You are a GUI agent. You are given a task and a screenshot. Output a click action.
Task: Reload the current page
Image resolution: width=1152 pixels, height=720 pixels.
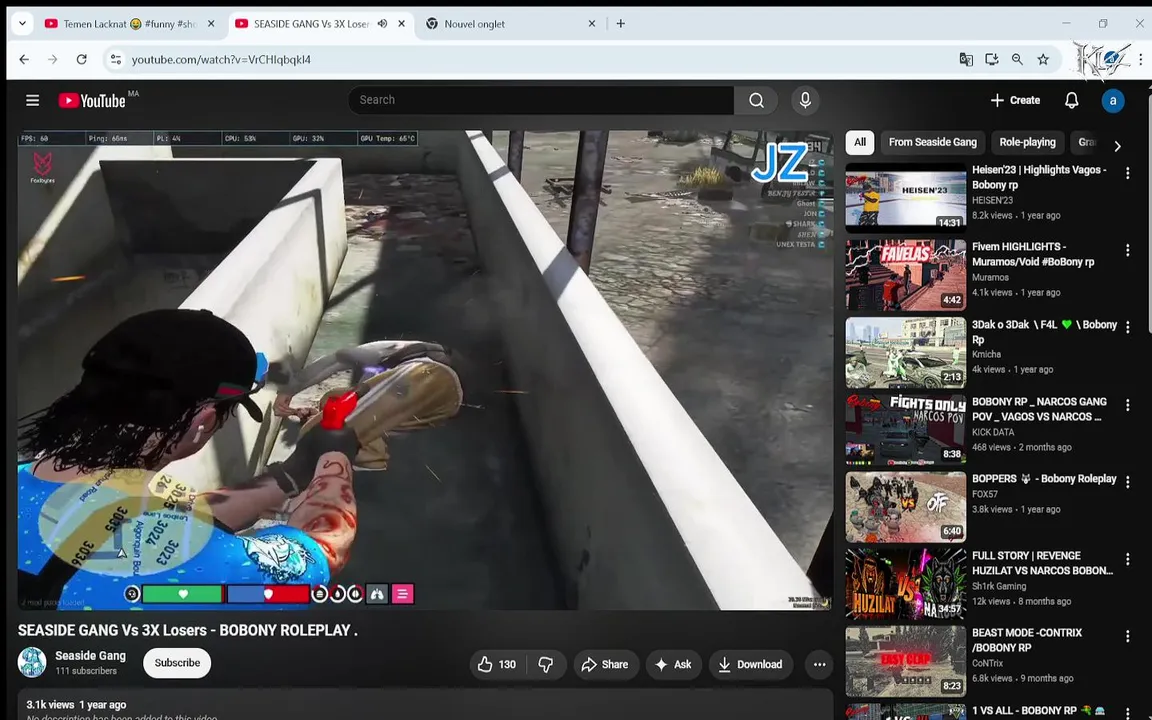pos(82,60)
